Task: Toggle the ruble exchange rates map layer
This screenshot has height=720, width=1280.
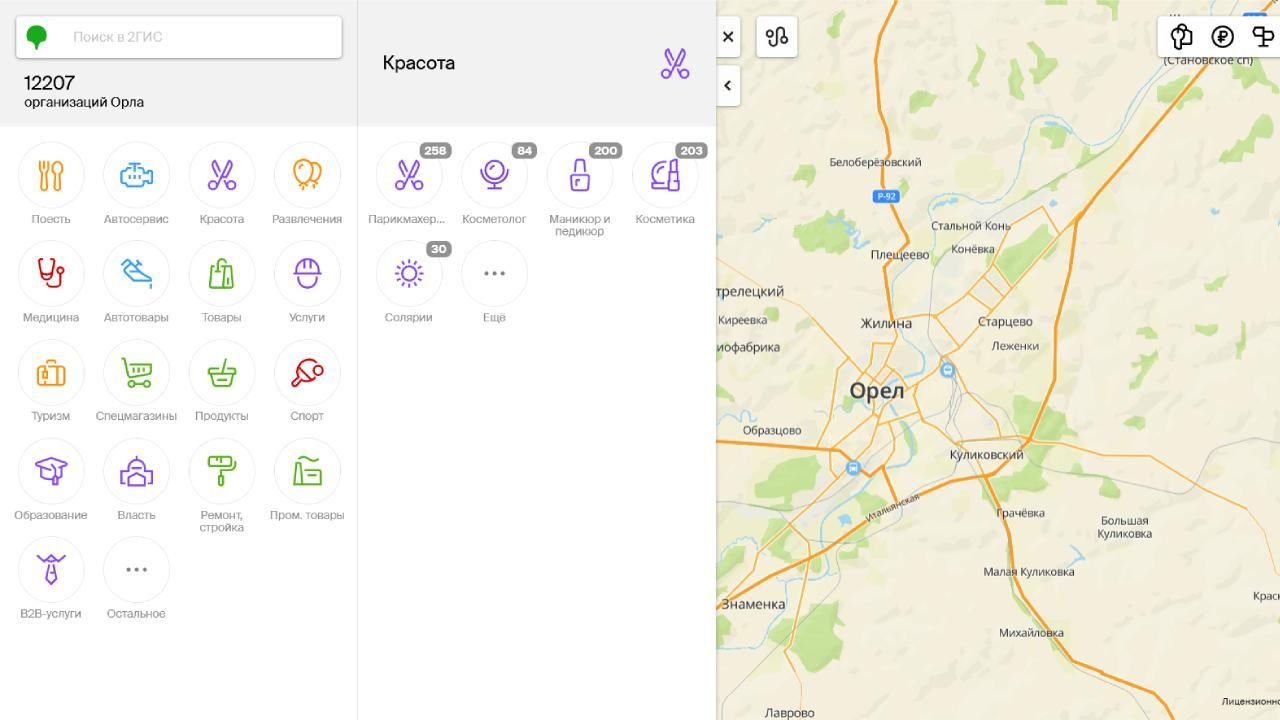Action: (1221, 36)
